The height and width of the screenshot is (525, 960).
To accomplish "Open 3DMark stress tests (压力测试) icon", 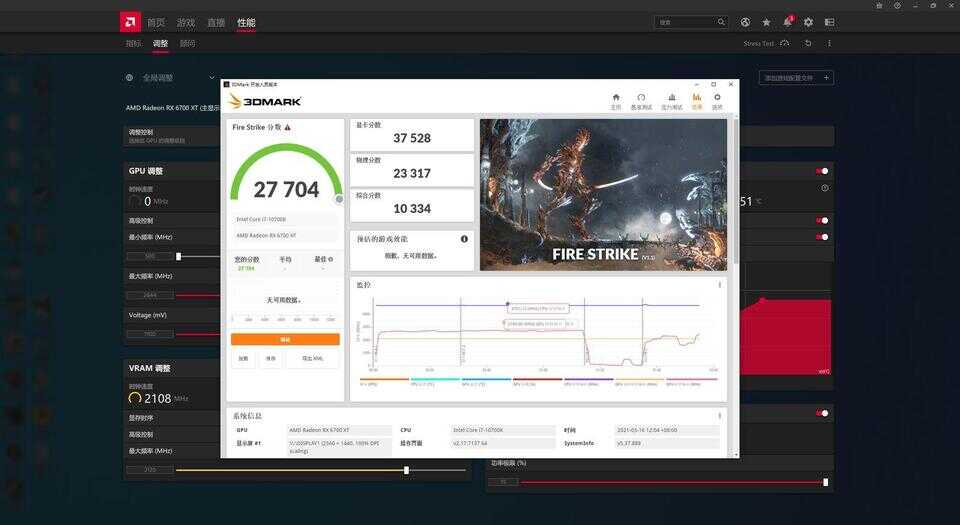I will point(672,101).
